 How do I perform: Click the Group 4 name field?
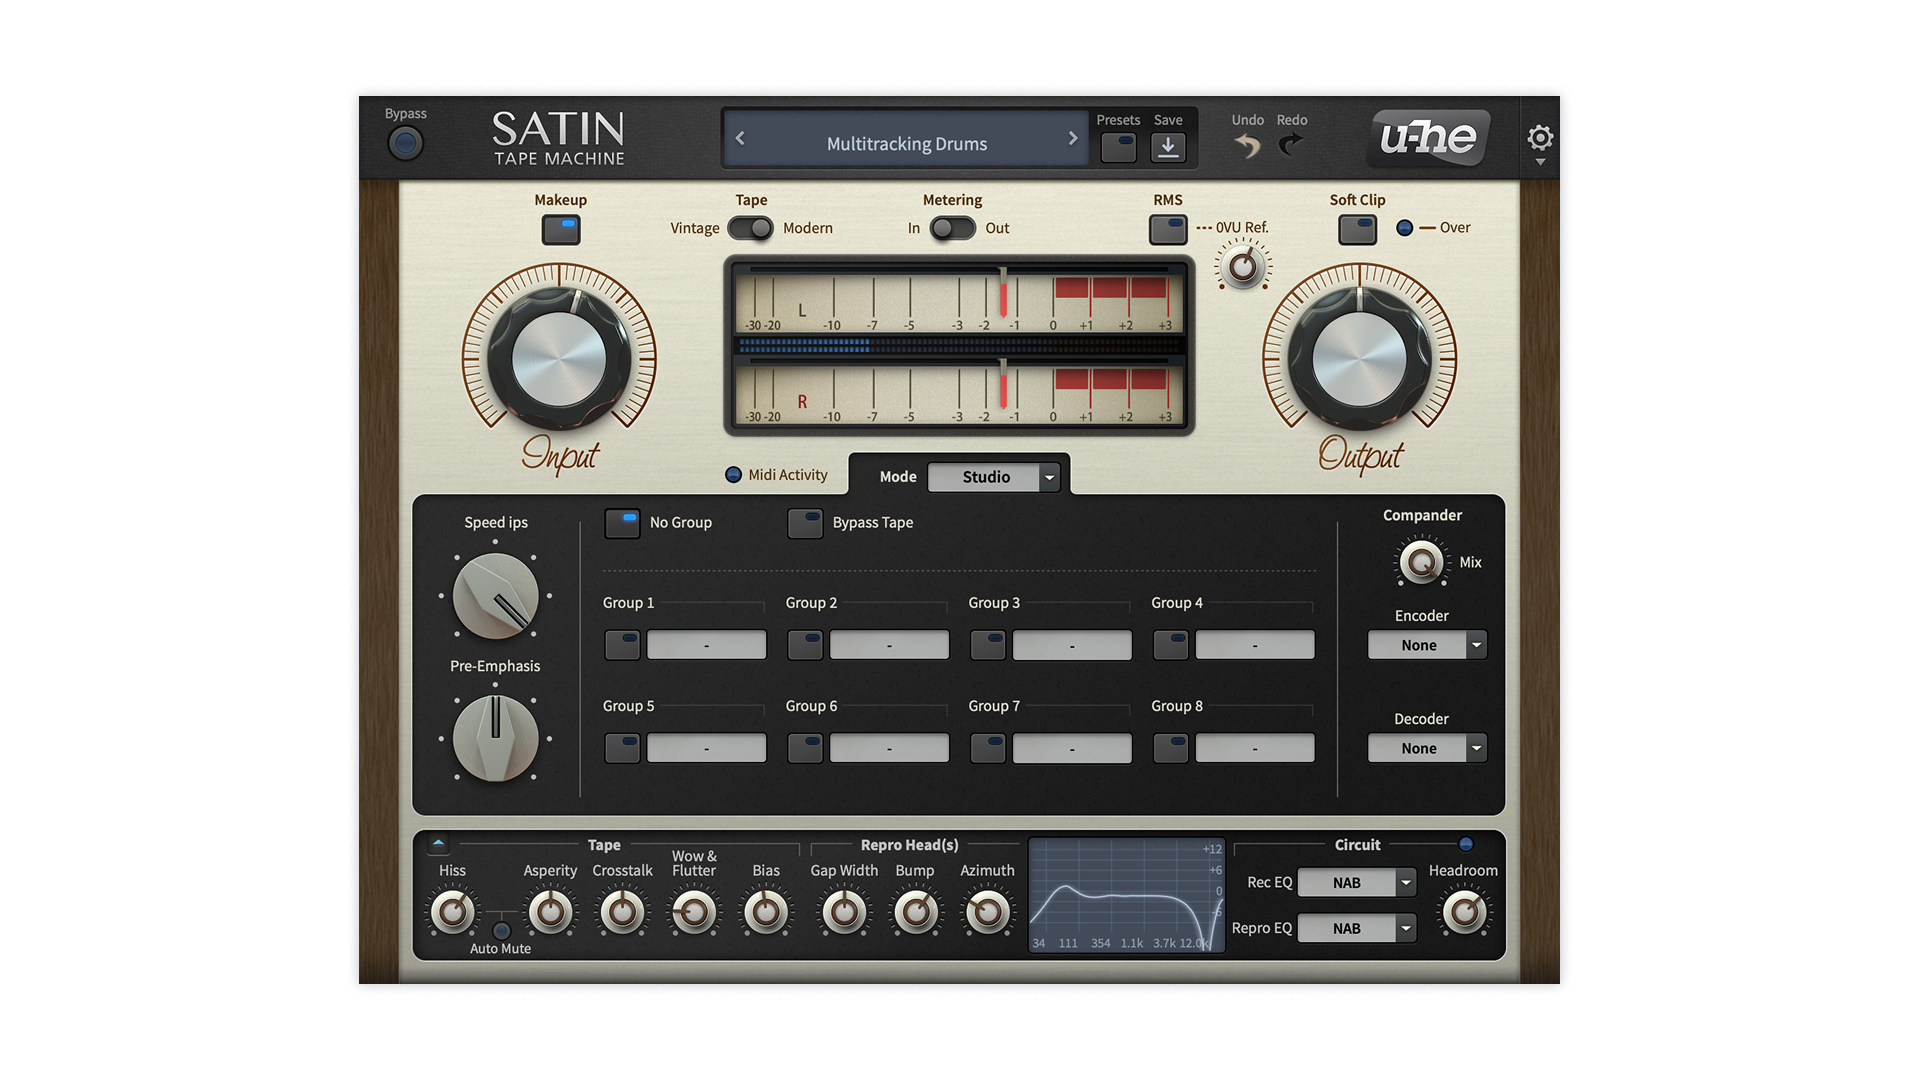point(1255,645)
